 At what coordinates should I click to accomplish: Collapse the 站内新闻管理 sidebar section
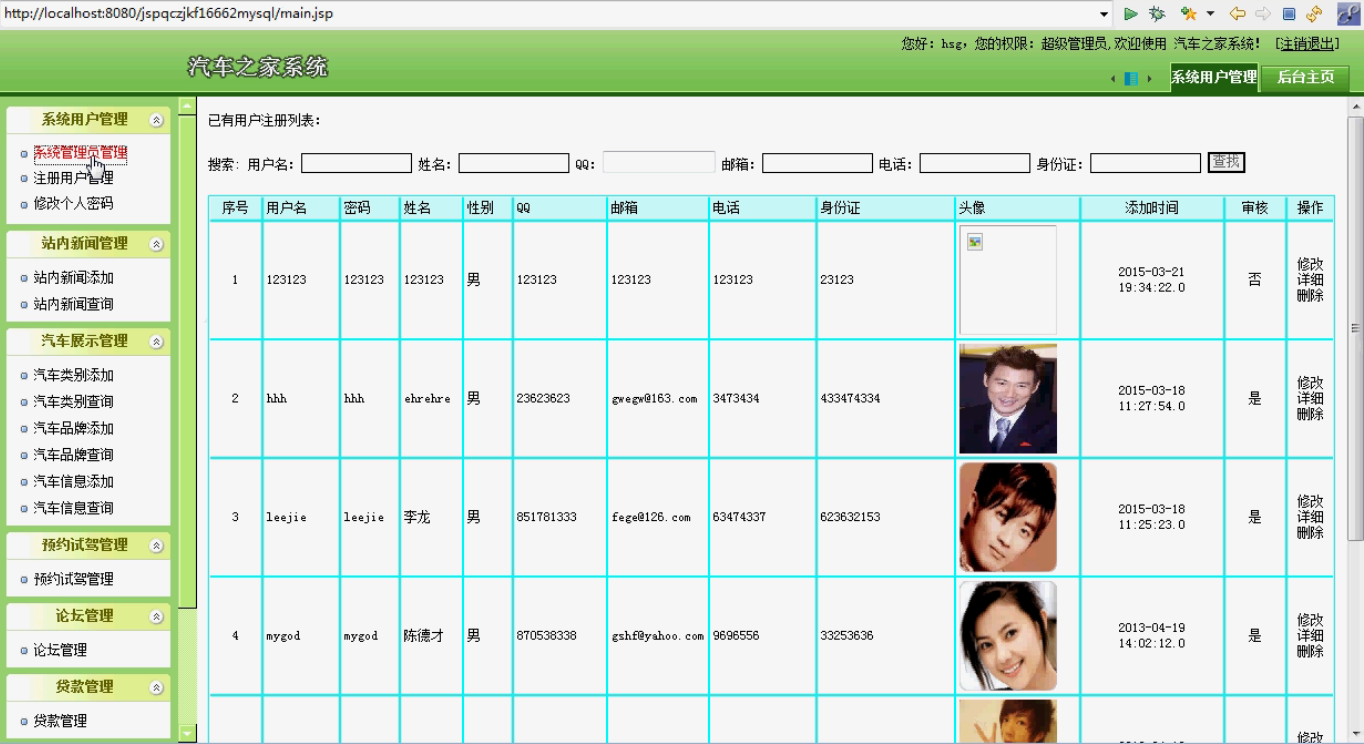tap(156, 244)
